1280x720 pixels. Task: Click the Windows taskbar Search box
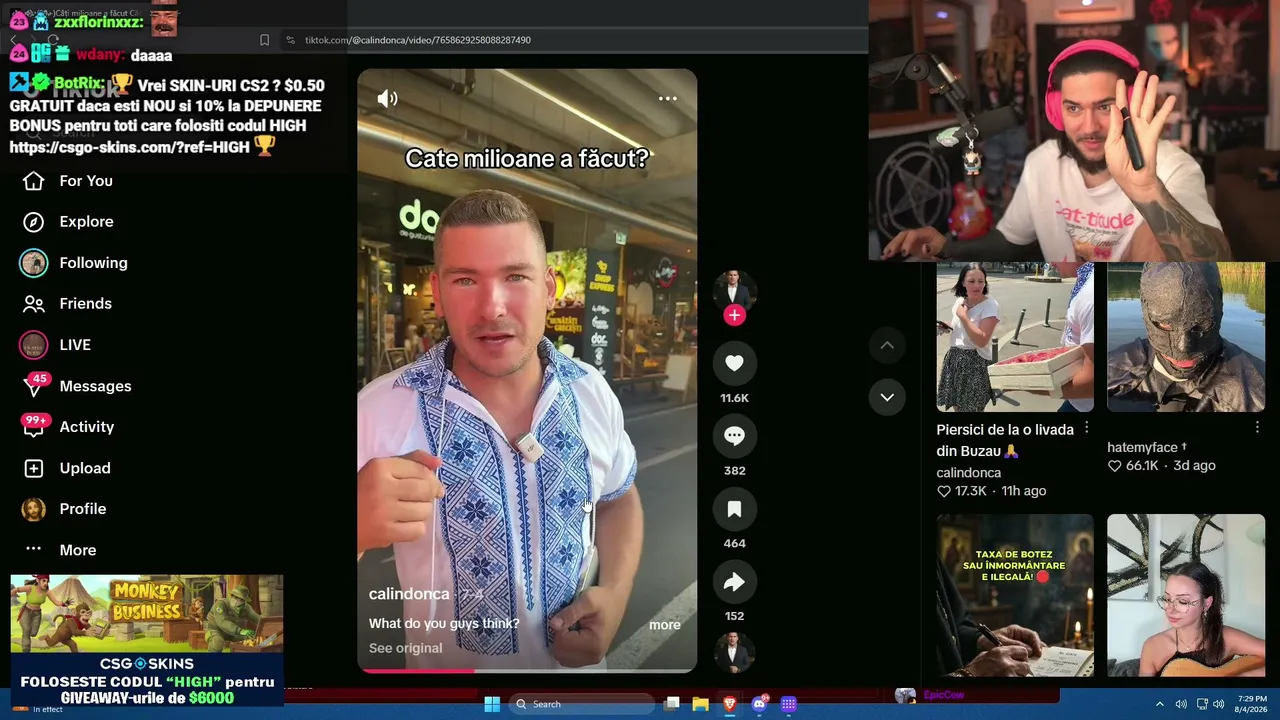[x=581, y=704]
